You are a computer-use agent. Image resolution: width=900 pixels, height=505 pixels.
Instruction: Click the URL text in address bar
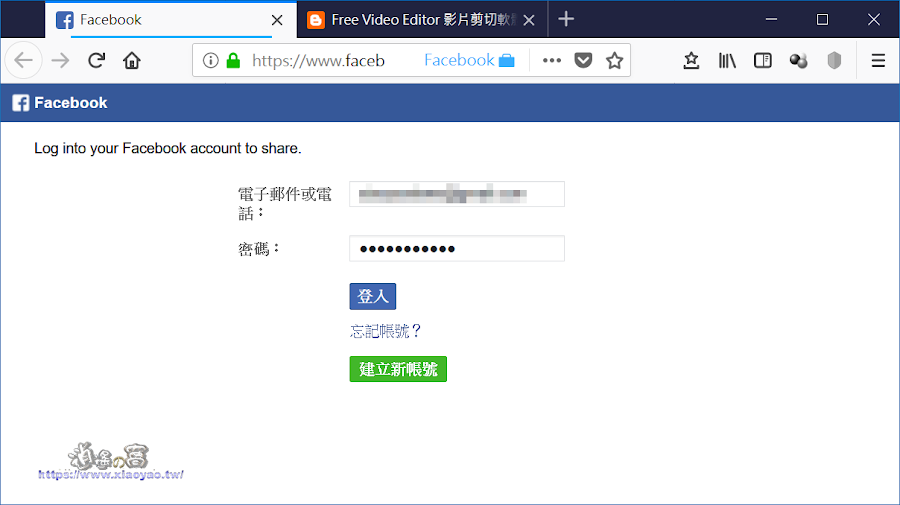[x=319, y=60]
